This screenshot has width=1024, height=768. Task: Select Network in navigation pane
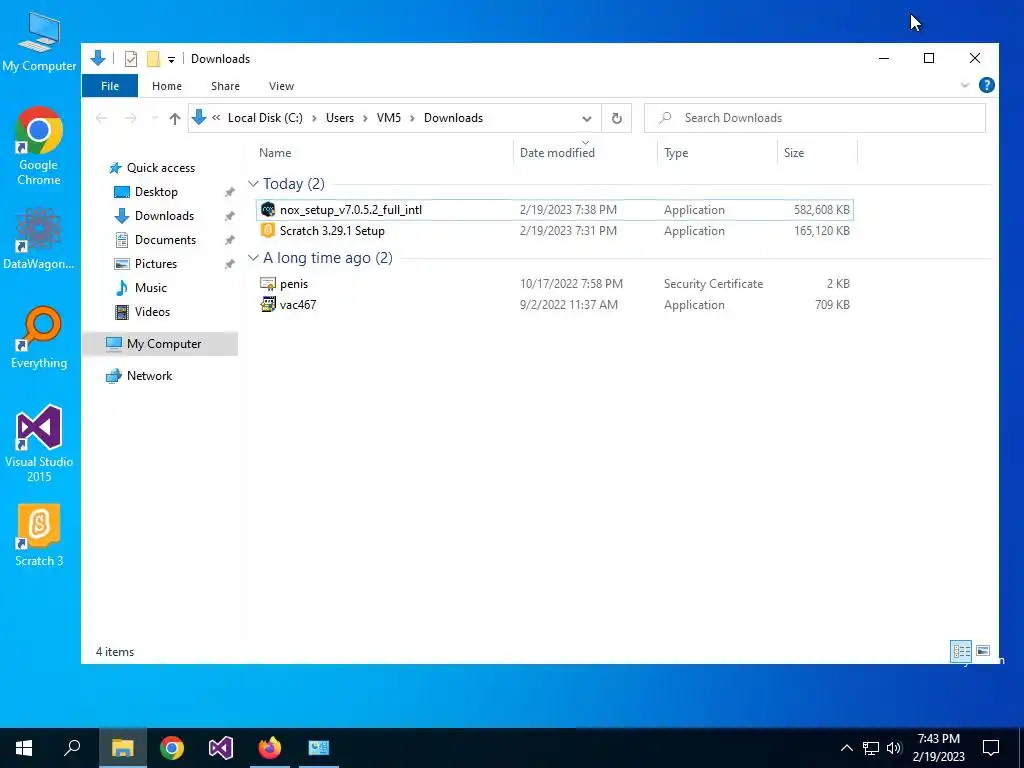tap(149, 376)
